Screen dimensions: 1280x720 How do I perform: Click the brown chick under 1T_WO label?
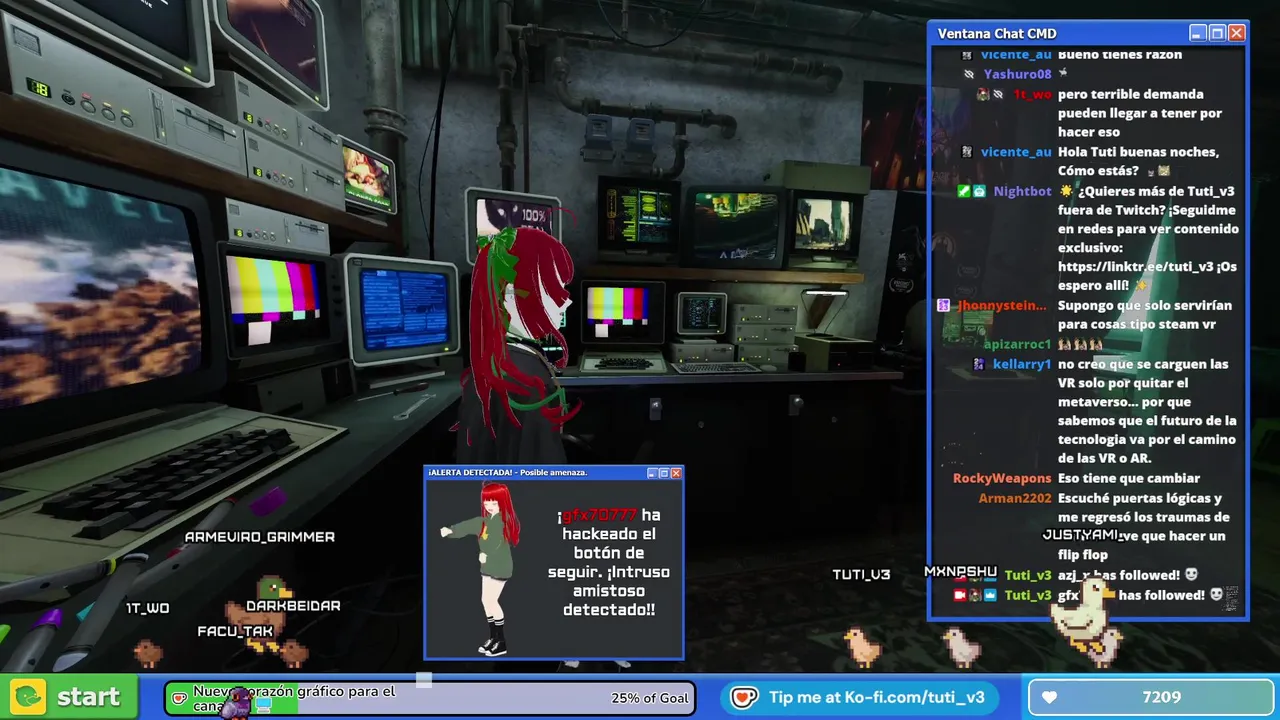148,654
